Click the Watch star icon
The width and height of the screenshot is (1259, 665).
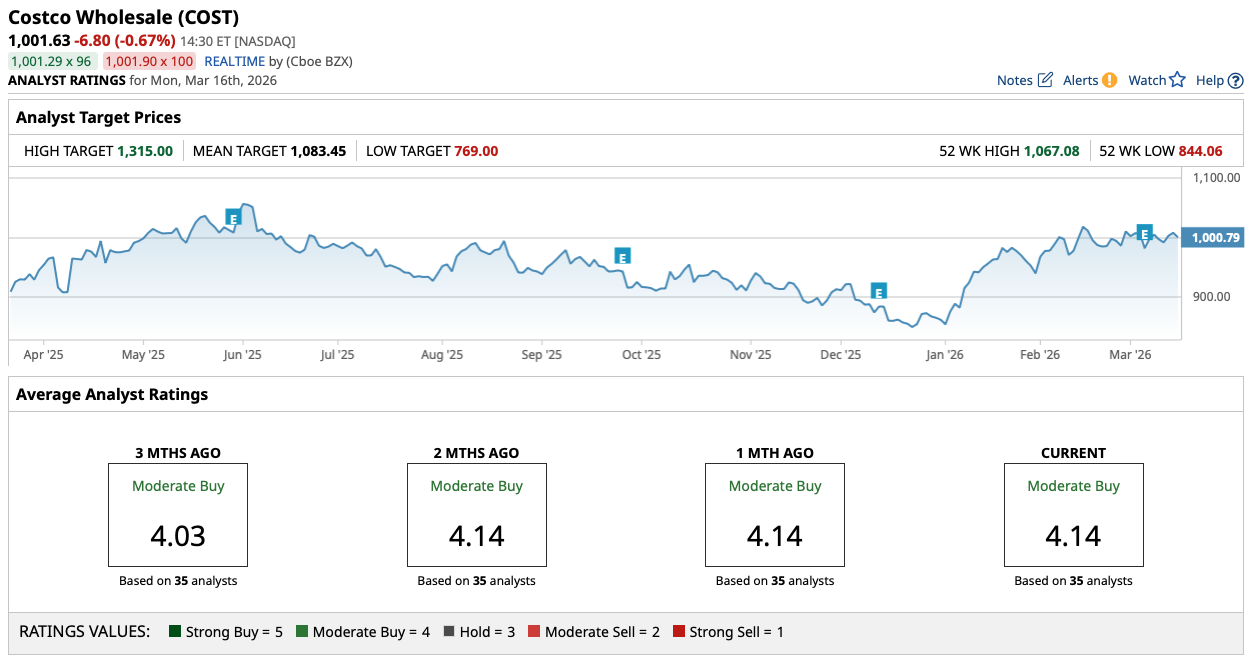click(1177, 80)
